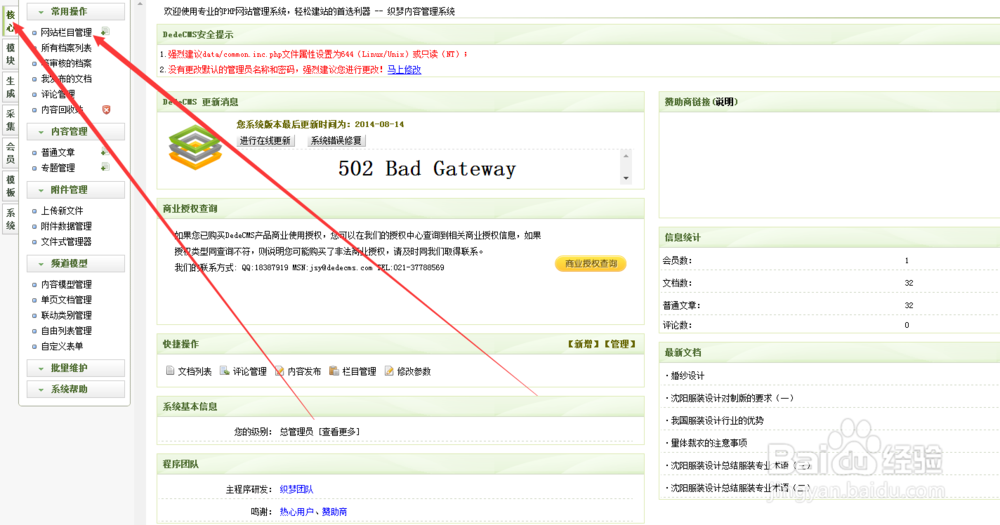Follow the 马上修改 link in the security tips
The height and width of the screenshot is (525, 1000).
pyautogui.click(x=404, y=70)
